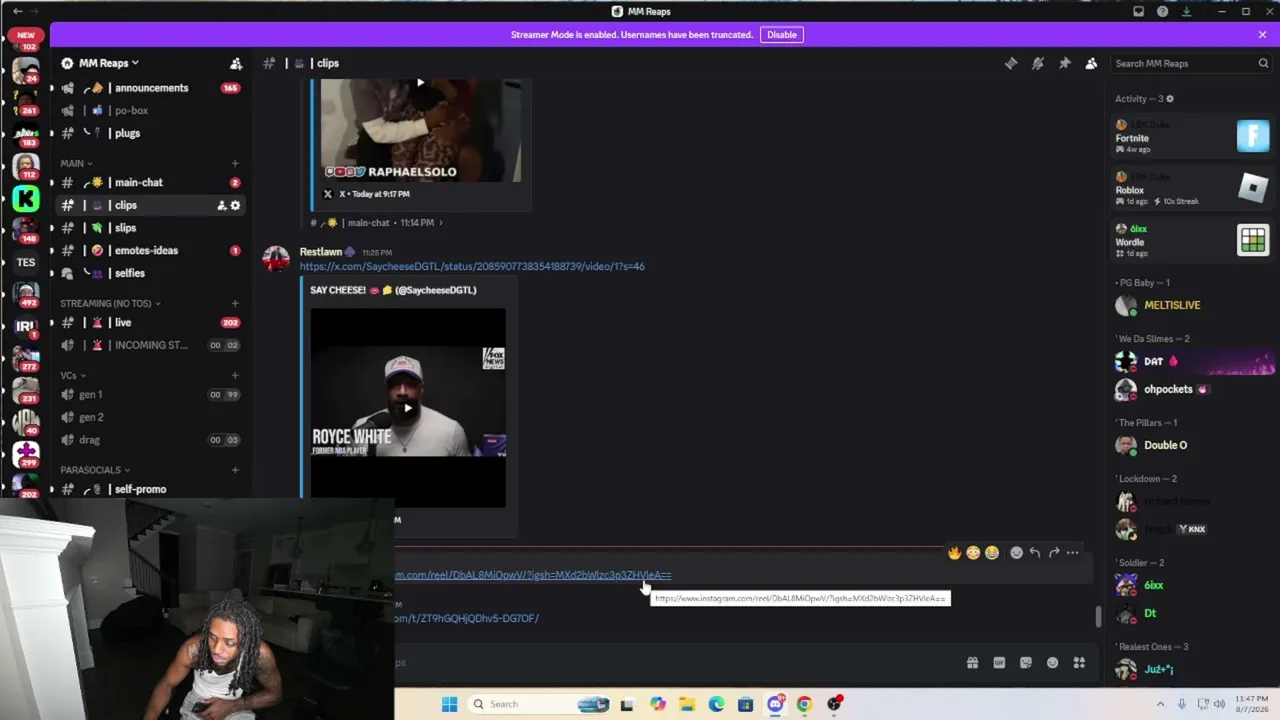The image size is (1280, 720).
Task: Open Google Chrome from the taskbar
Action: point(804,704)
